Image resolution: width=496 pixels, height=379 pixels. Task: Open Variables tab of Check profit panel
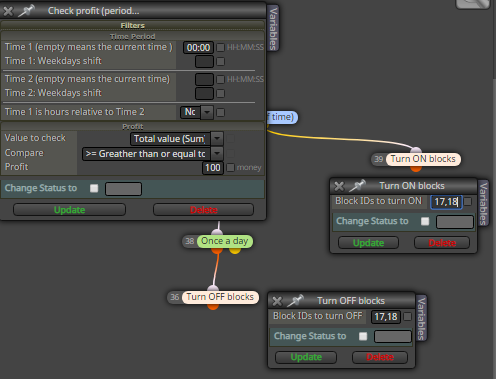pos(273,28)
